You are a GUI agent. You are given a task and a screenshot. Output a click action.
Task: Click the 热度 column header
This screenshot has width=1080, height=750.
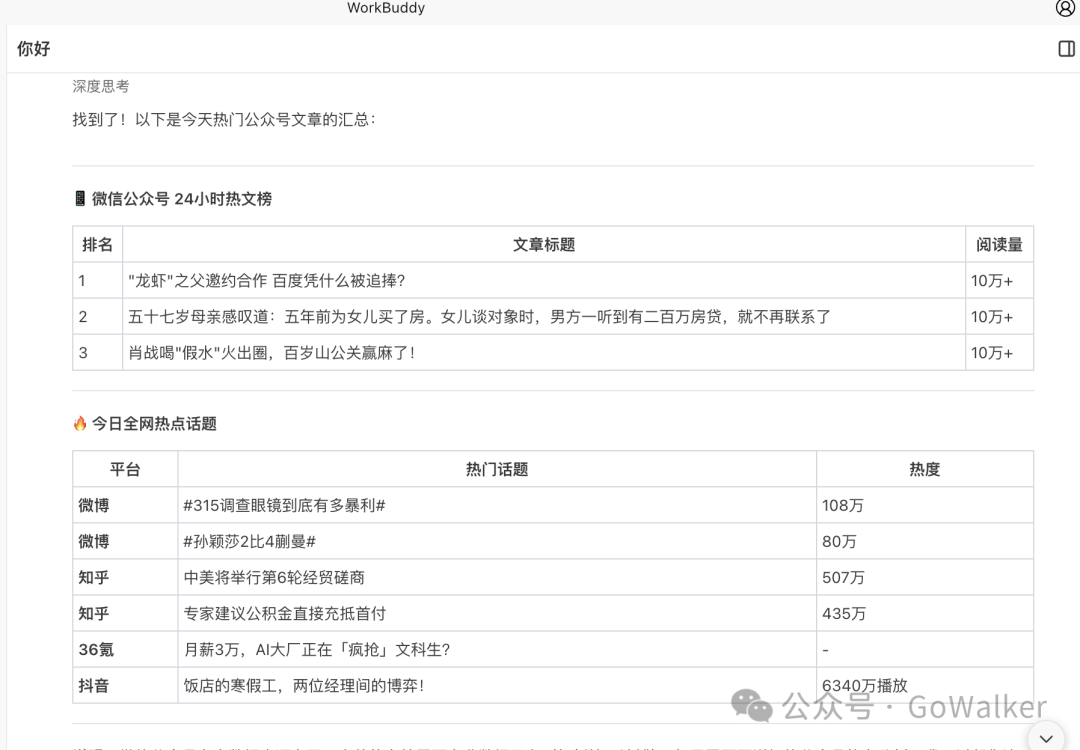(x=924, y=468)
